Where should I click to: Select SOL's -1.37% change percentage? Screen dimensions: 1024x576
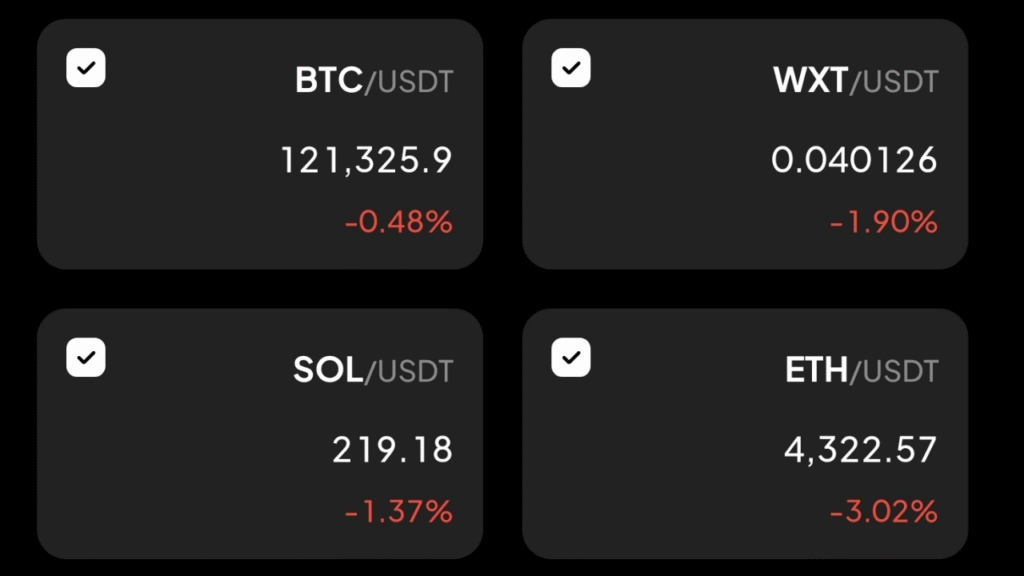[x=398, y=512]
